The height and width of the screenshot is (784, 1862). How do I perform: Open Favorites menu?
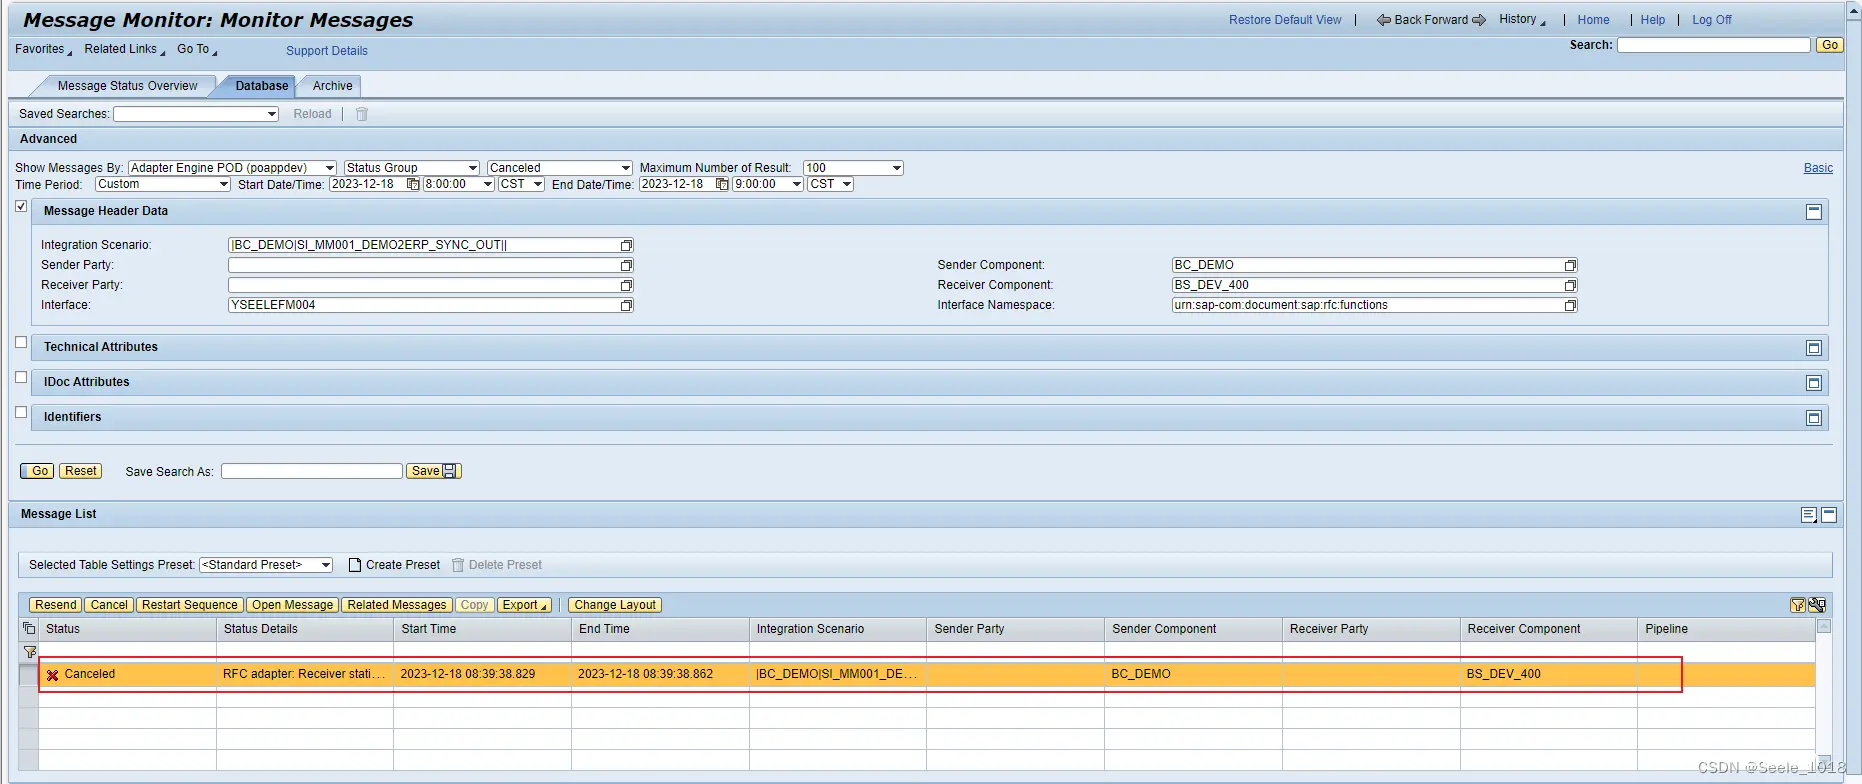coord(43,49)
